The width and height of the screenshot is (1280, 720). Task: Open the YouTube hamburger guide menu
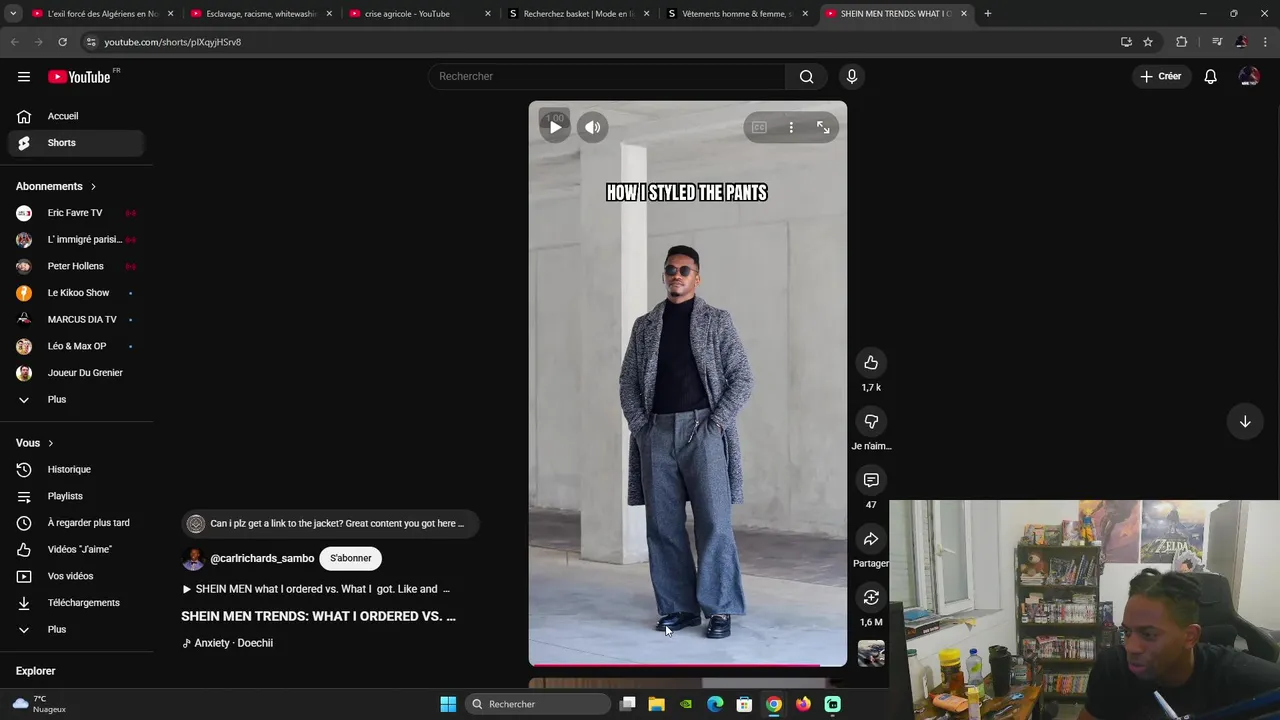click(24, 76)
